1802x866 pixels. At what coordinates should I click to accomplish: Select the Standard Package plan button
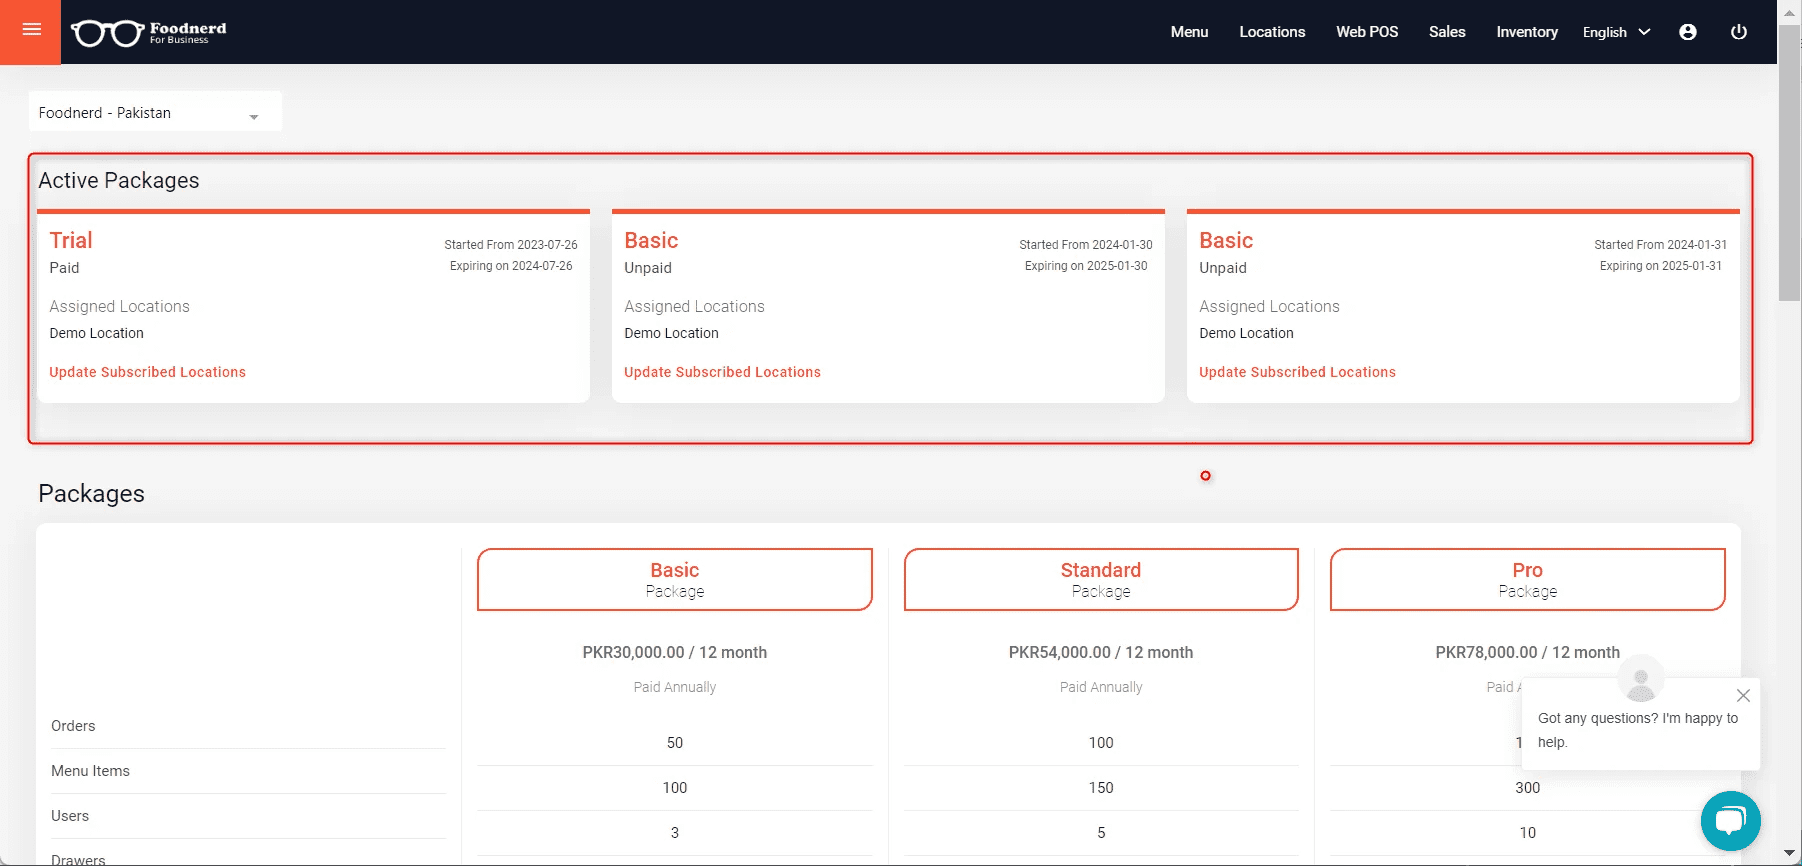click(1101, 579)
